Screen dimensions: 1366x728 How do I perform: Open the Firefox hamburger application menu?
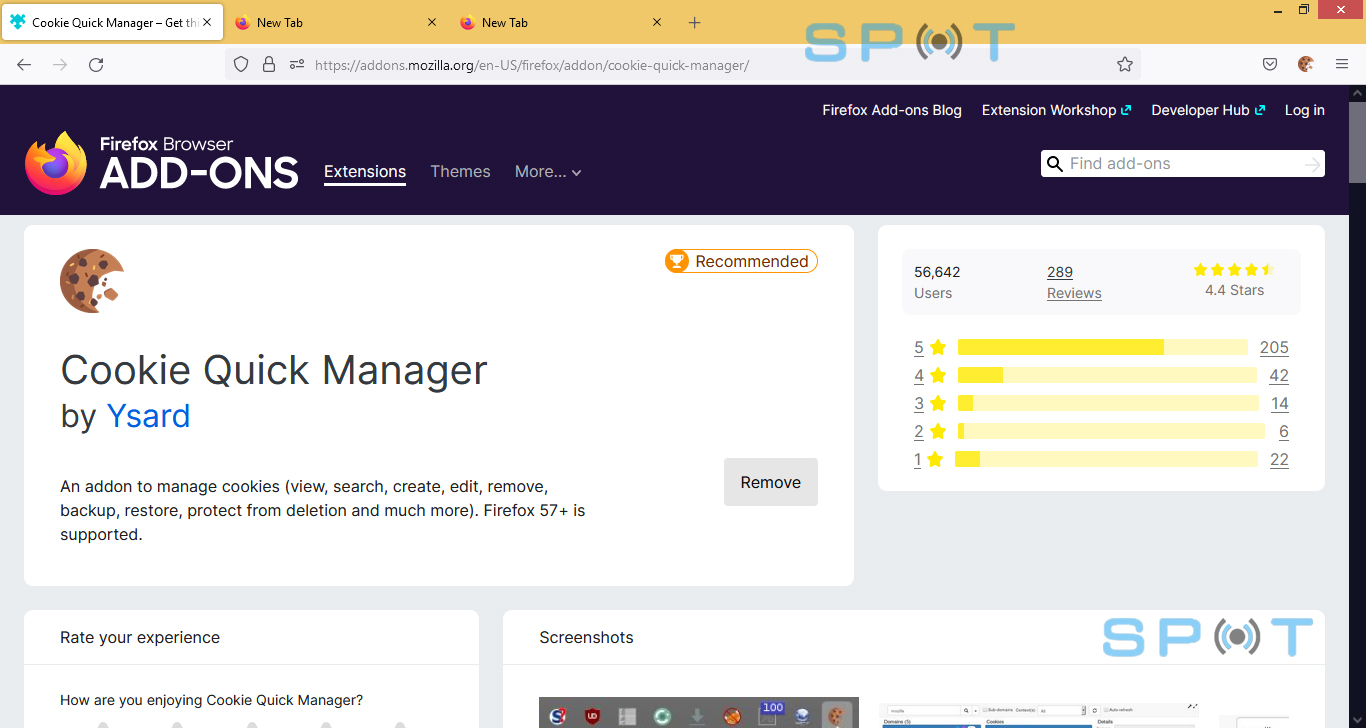[x=1342, y=64]
